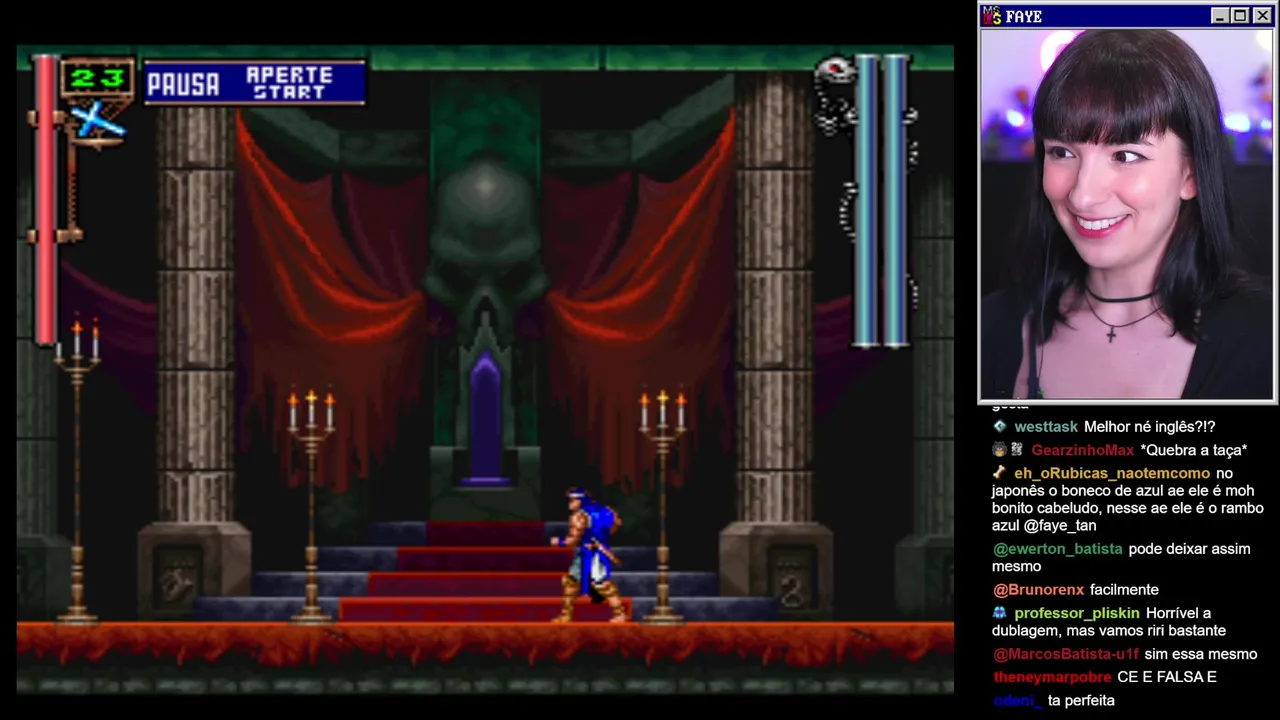Open the westtask username in chat
Viewport: 1280px width, 720px height.
pos(1046,427)
